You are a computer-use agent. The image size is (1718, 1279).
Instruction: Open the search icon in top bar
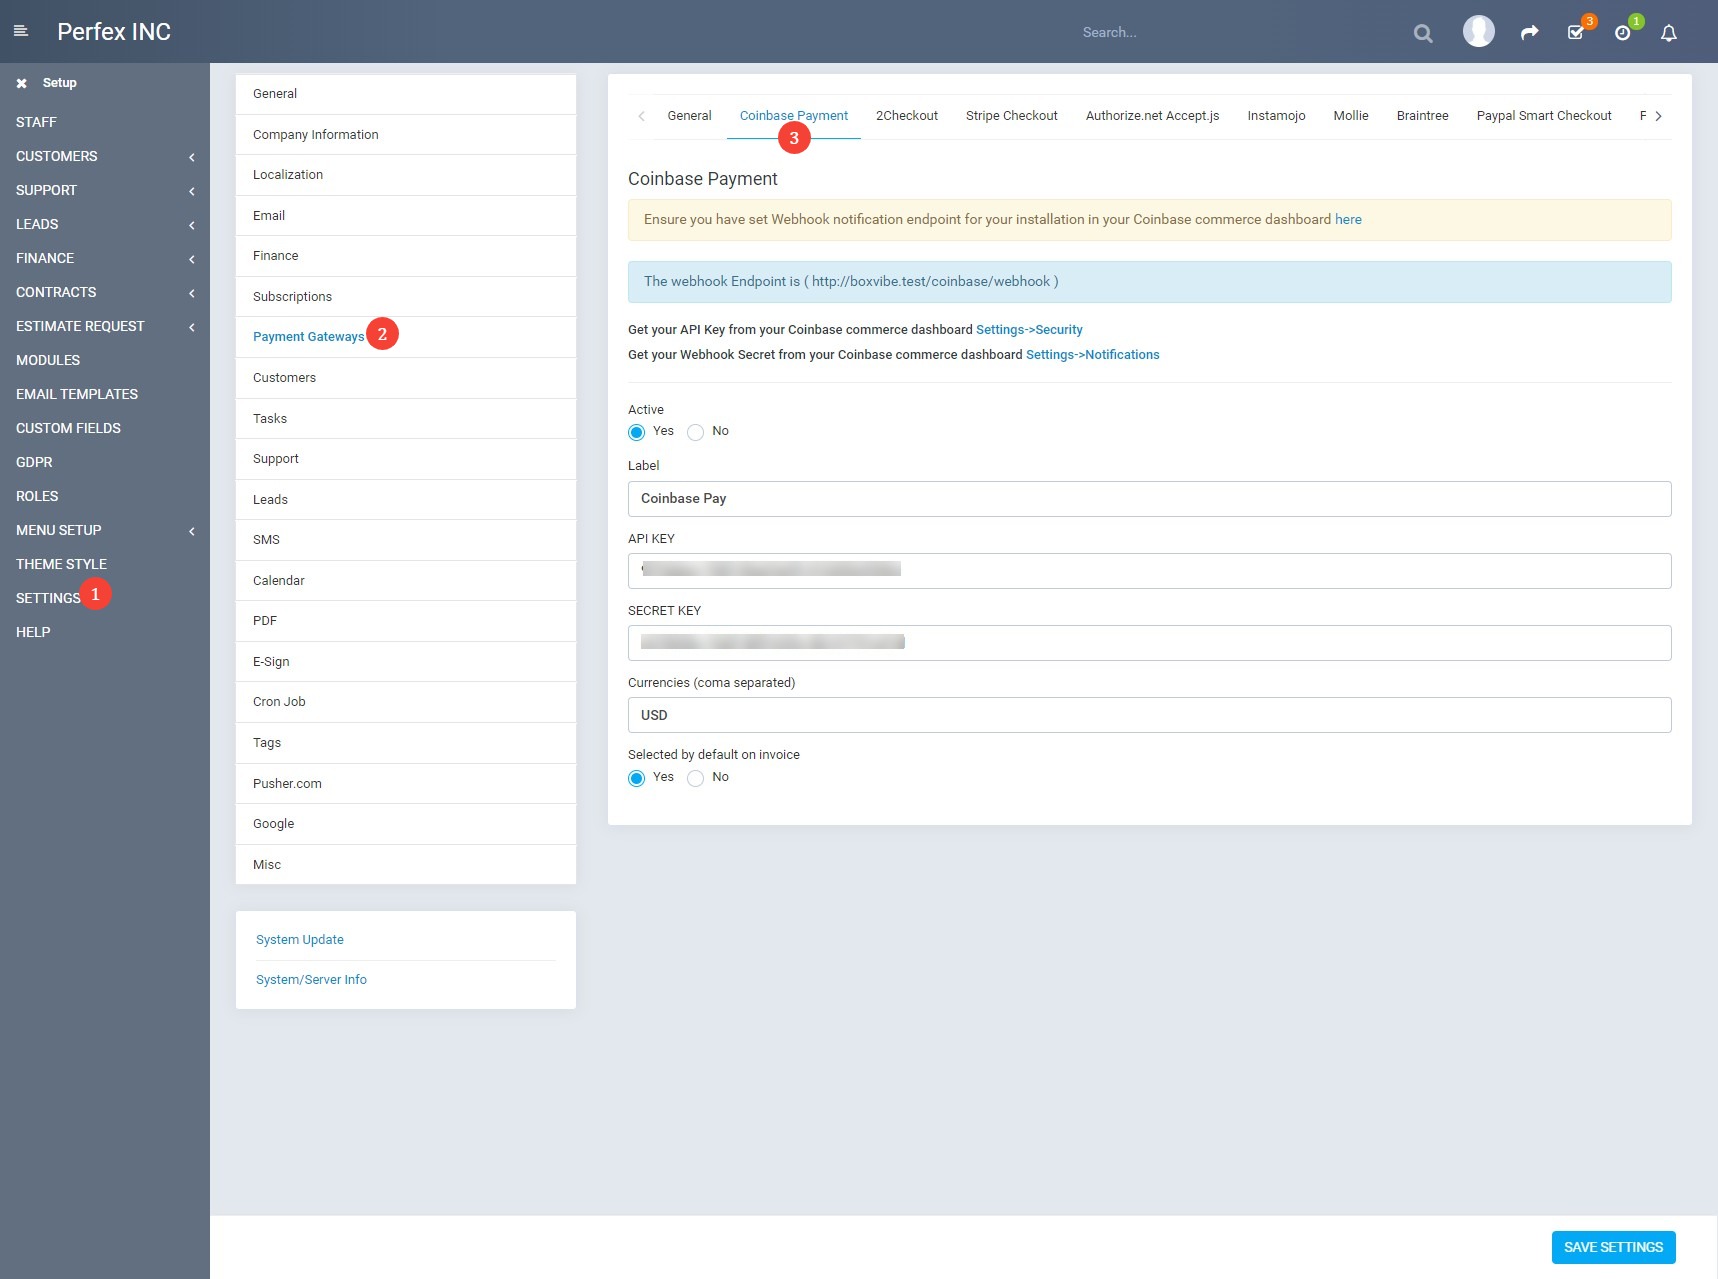[x=1423, y=32]
